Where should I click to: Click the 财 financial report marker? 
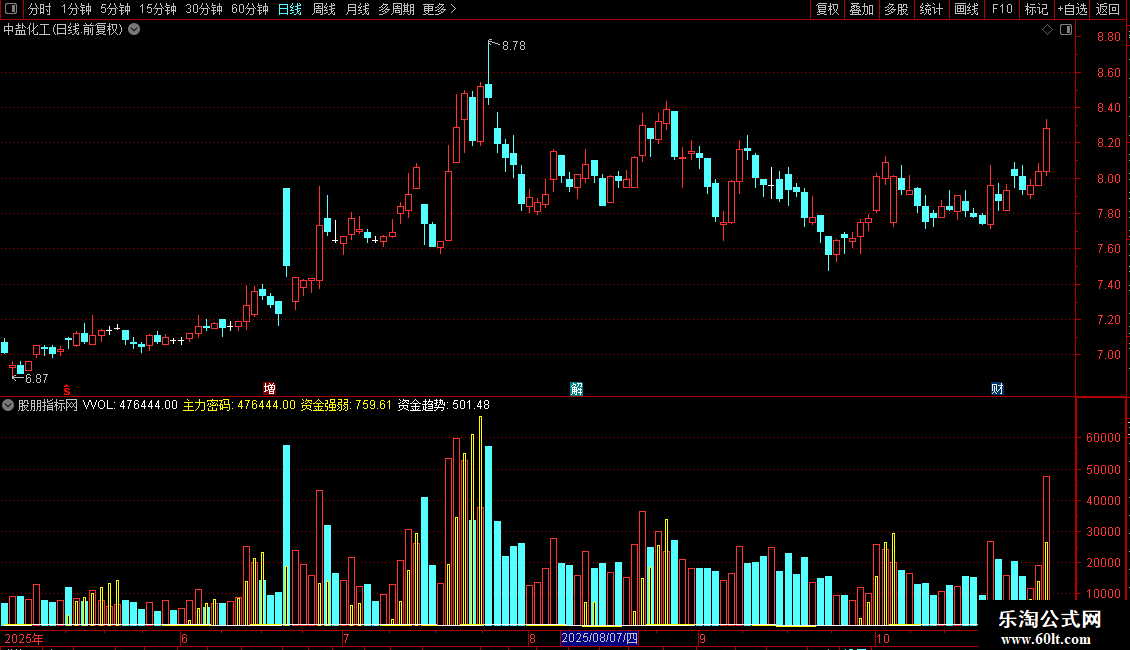[997, 389]
